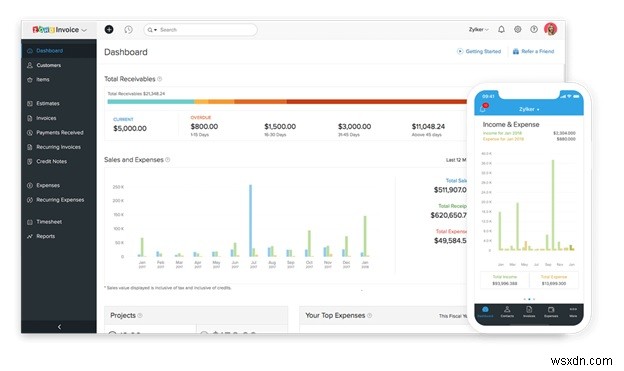The width and height of the screenshot is (624, 371).
Task: Click the Your Top Expenses info icon
Action: pyautogui.click(x=370, y=315)
